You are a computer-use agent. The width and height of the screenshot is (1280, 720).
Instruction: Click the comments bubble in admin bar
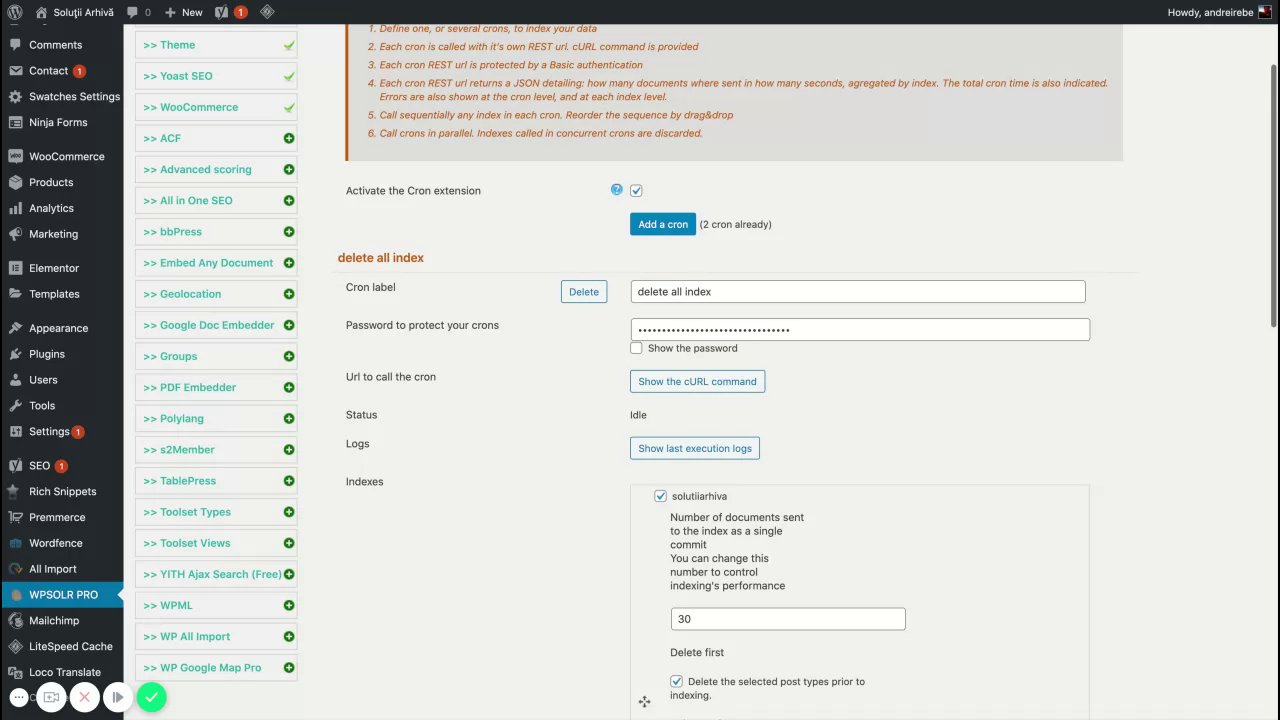(x=133, y=12)
